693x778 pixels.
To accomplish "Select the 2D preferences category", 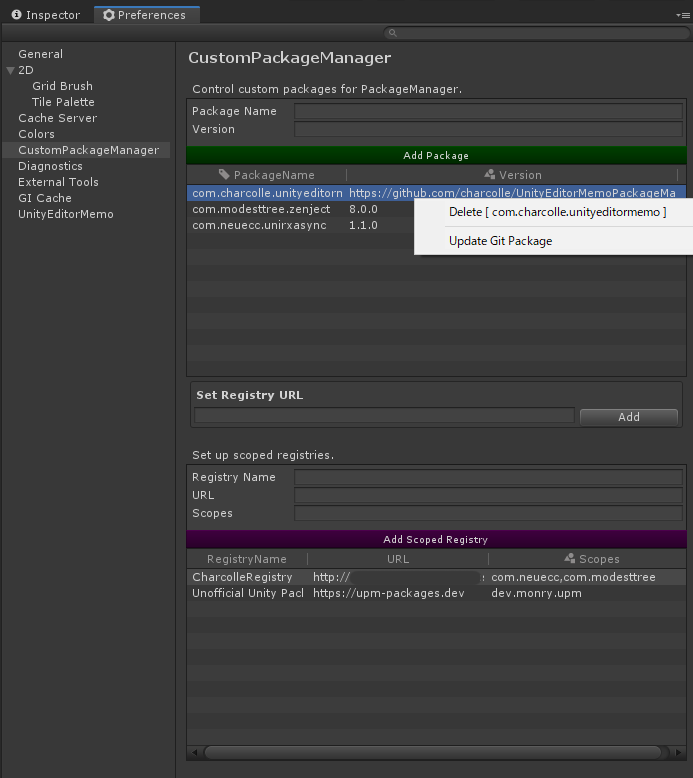I will [x=26, y=70].
